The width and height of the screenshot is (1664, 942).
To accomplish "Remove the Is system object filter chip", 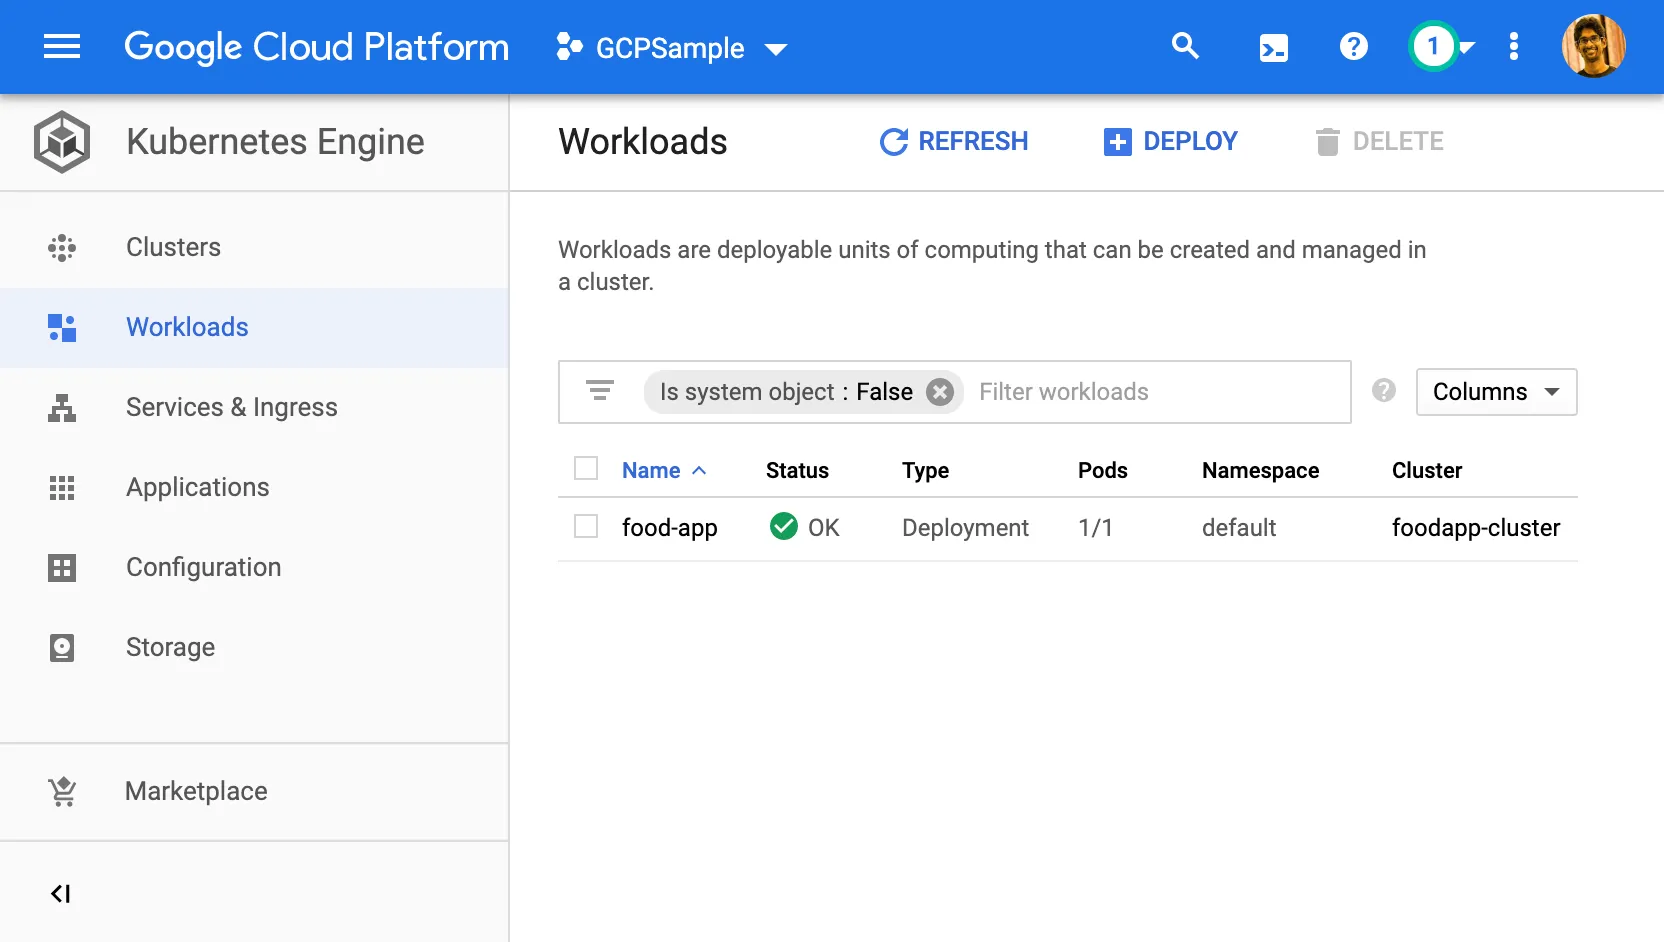I will coord(939,392).
